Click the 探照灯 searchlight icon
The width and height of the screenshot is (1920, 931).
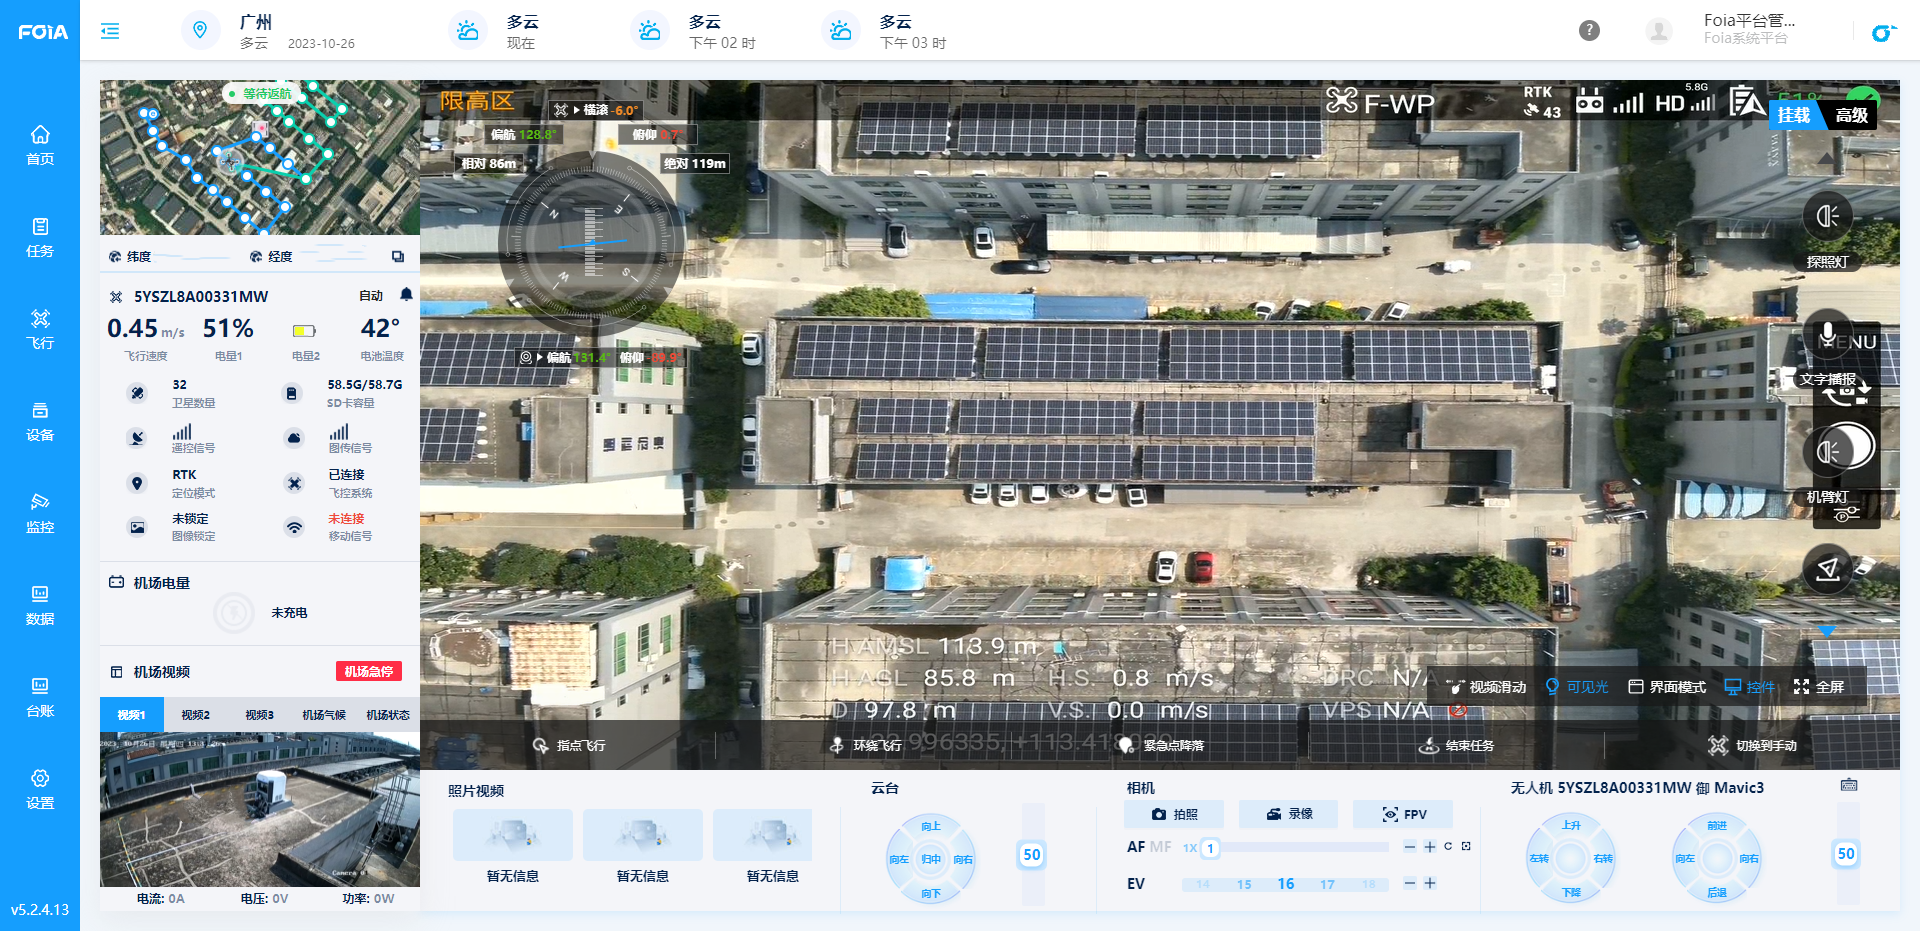point(1827,217)
